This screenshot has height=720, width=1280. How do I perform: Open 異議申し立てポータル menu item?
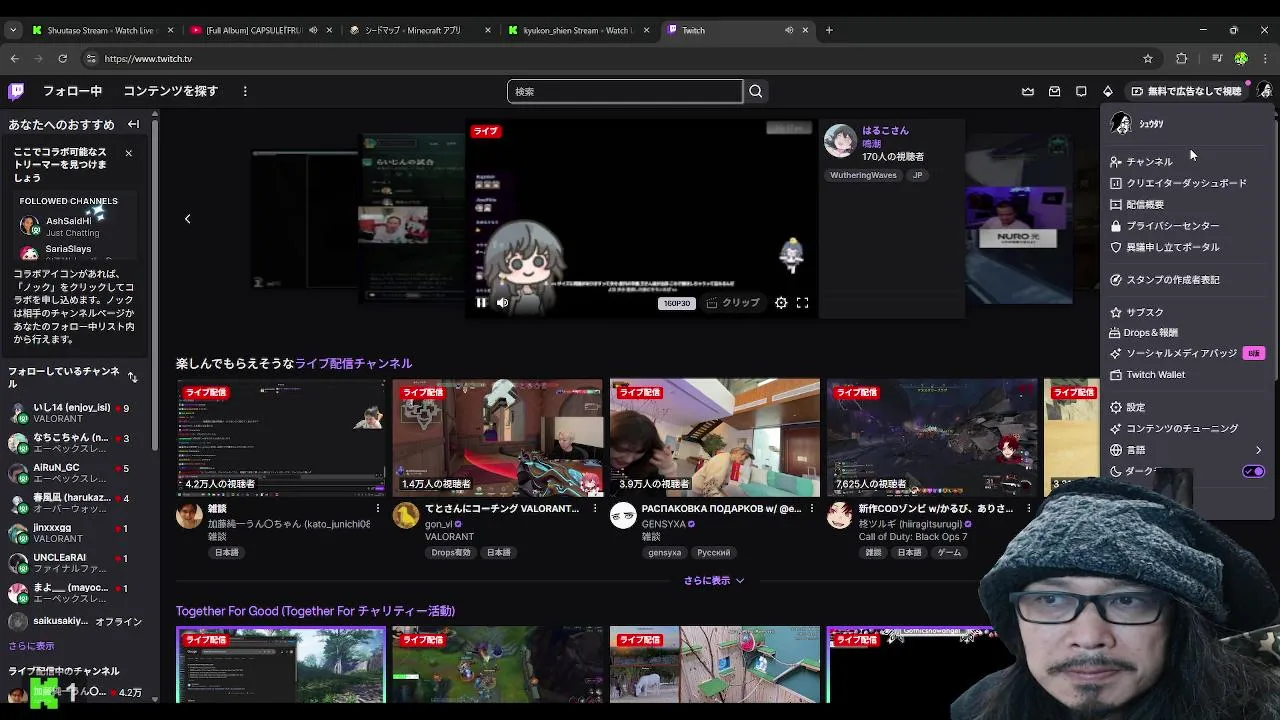click(1188, 247)
